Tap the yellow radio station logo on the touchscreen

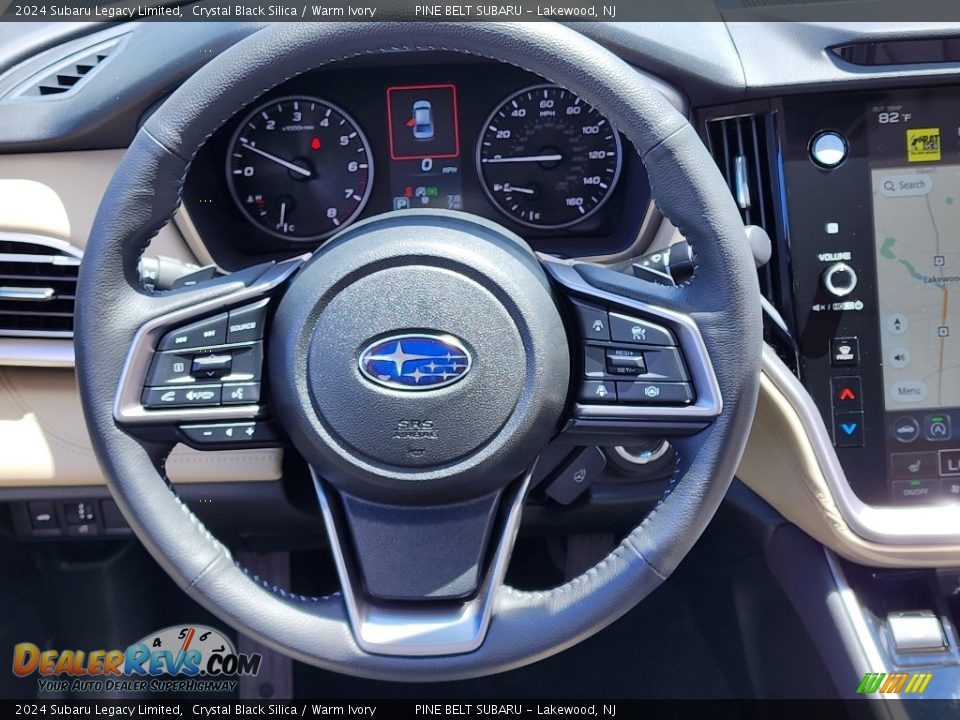click(923, 144)
